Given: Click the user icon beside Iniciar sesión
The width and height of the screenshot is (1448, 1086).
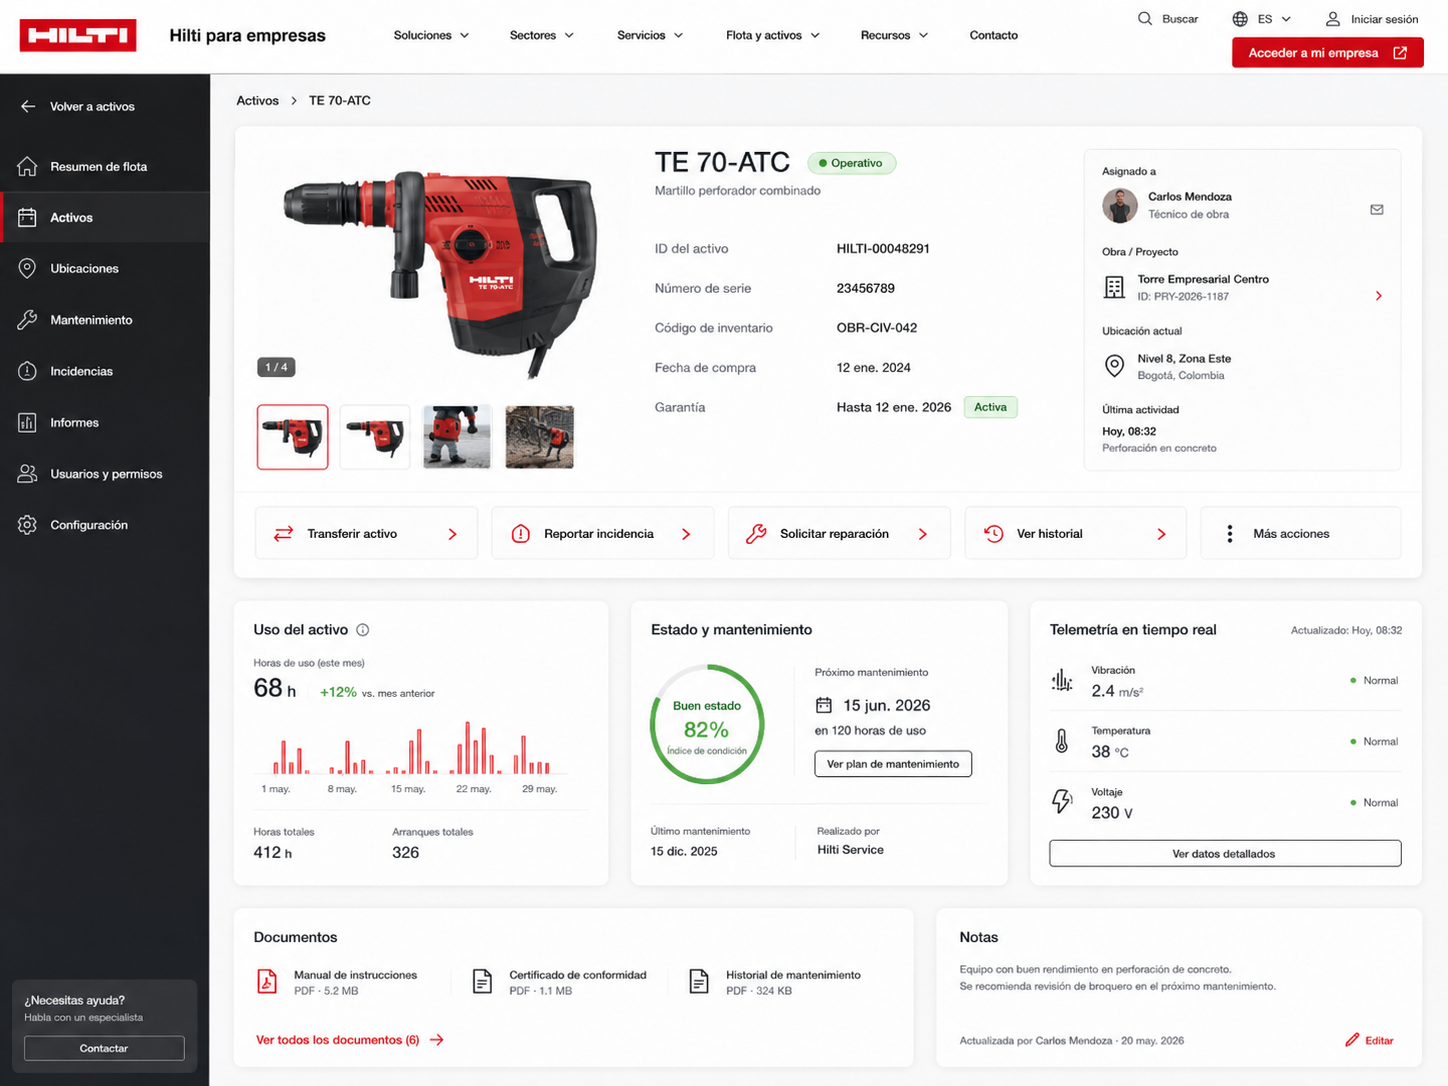Looking at the screenshot, I should (1333, 19).
